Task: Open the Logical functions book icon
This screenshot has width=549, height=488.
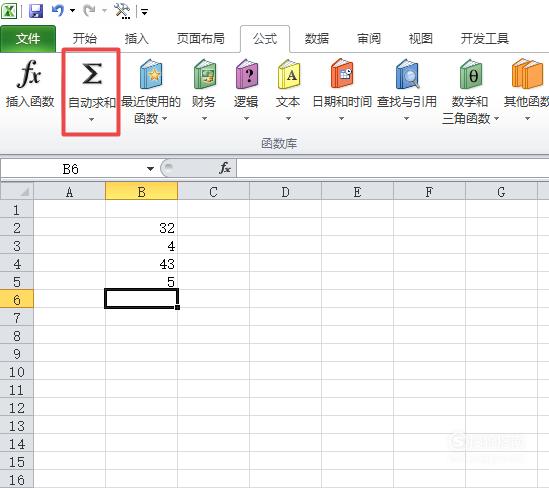Action: tap(246, 74)
